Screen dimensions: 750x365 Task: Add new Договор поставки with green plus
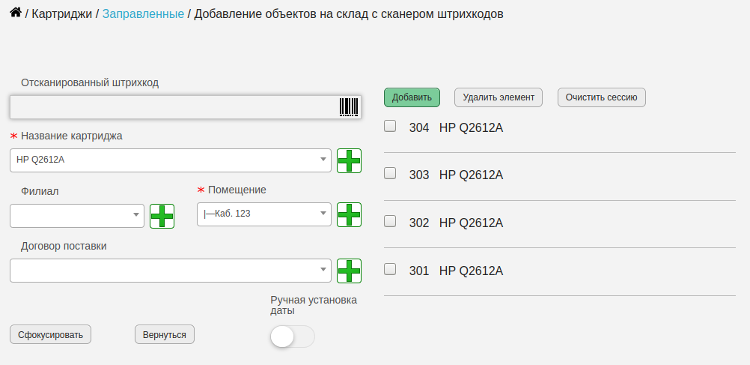[349, 271]
